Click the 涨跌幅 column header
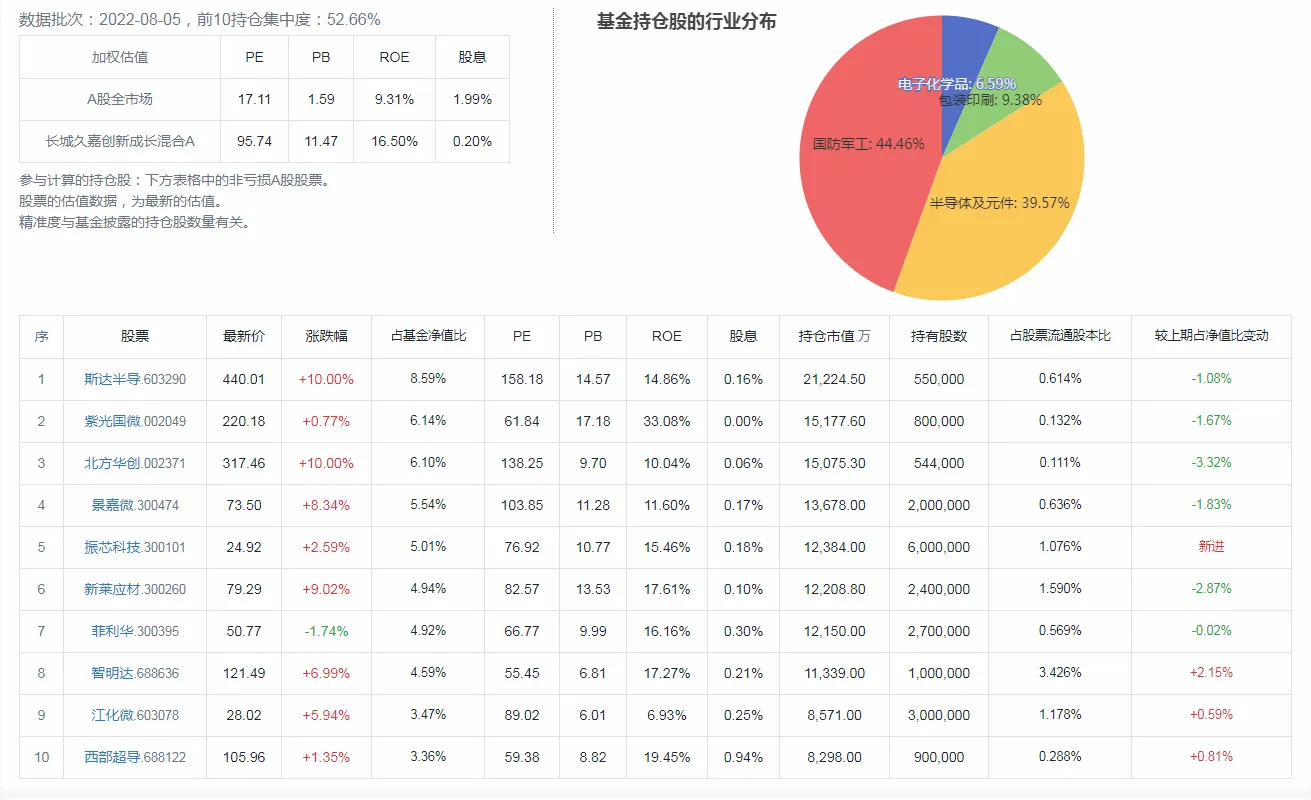The image size is (1311, 800). pyautogui.click(x=326, y=336)
